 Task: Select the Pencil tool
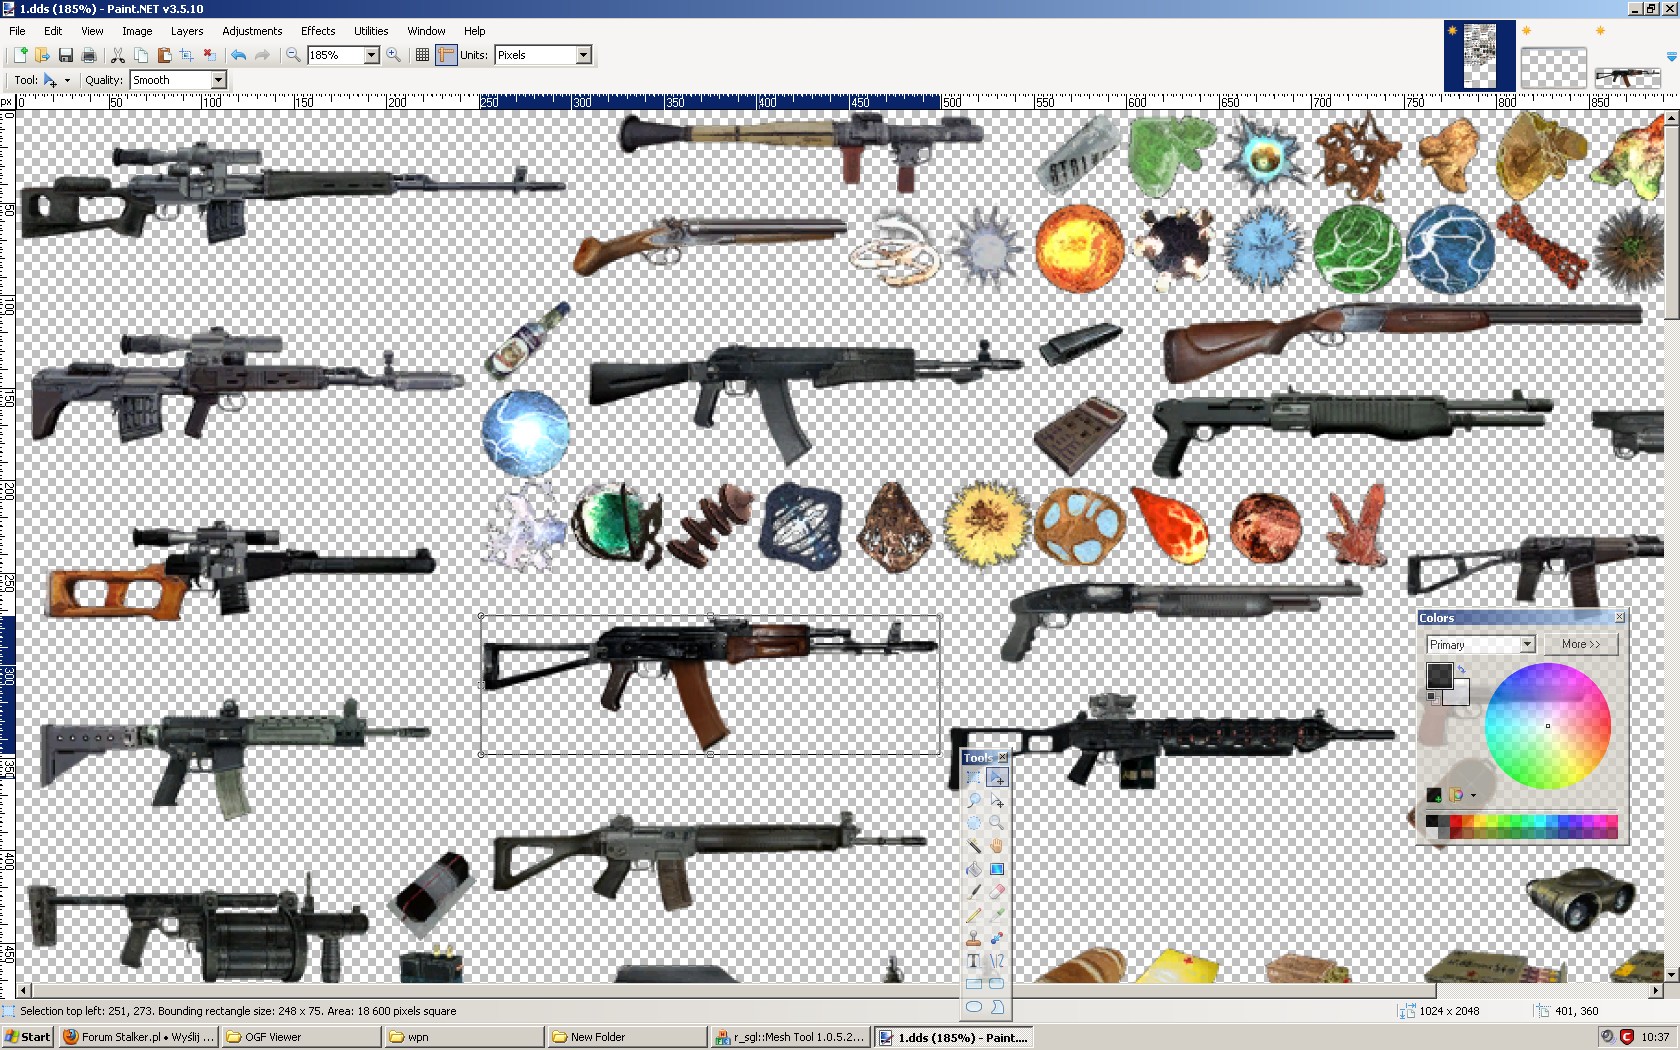click(974, 916)
